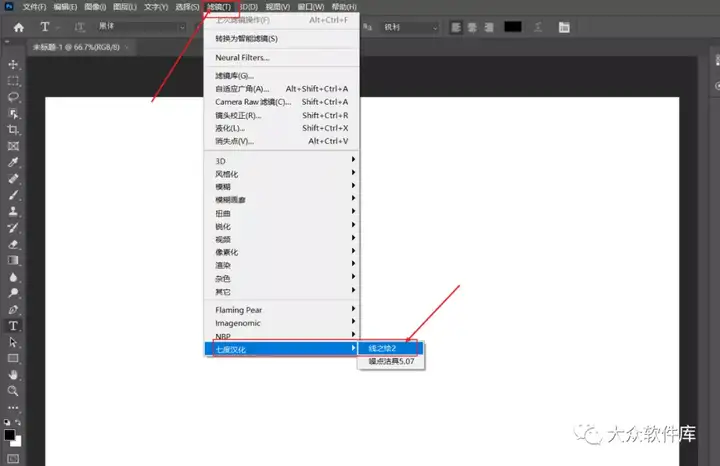Choose Camera Raw 滤镜(C)... entry
Viewport: 720px width, 466px height.
(x=281, y=102)
